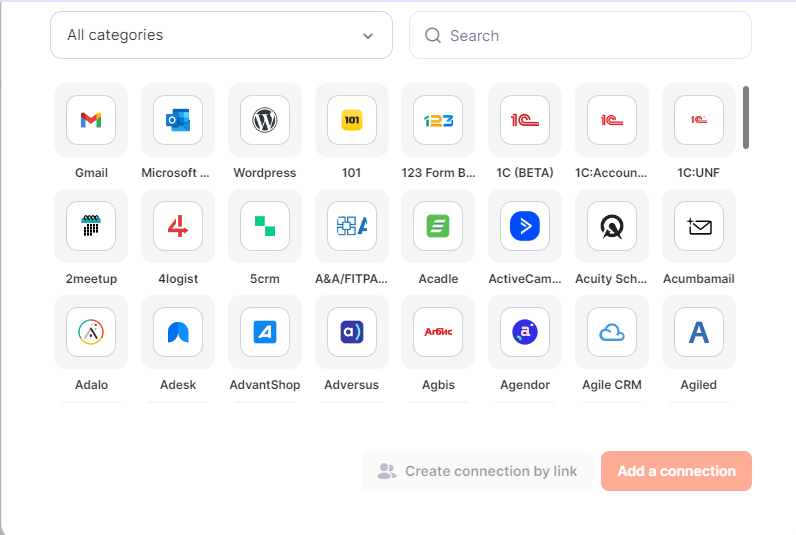This screenshot has width=796, height=535.
Task: Pick the Adalo app icon
Action: [91, 332]
